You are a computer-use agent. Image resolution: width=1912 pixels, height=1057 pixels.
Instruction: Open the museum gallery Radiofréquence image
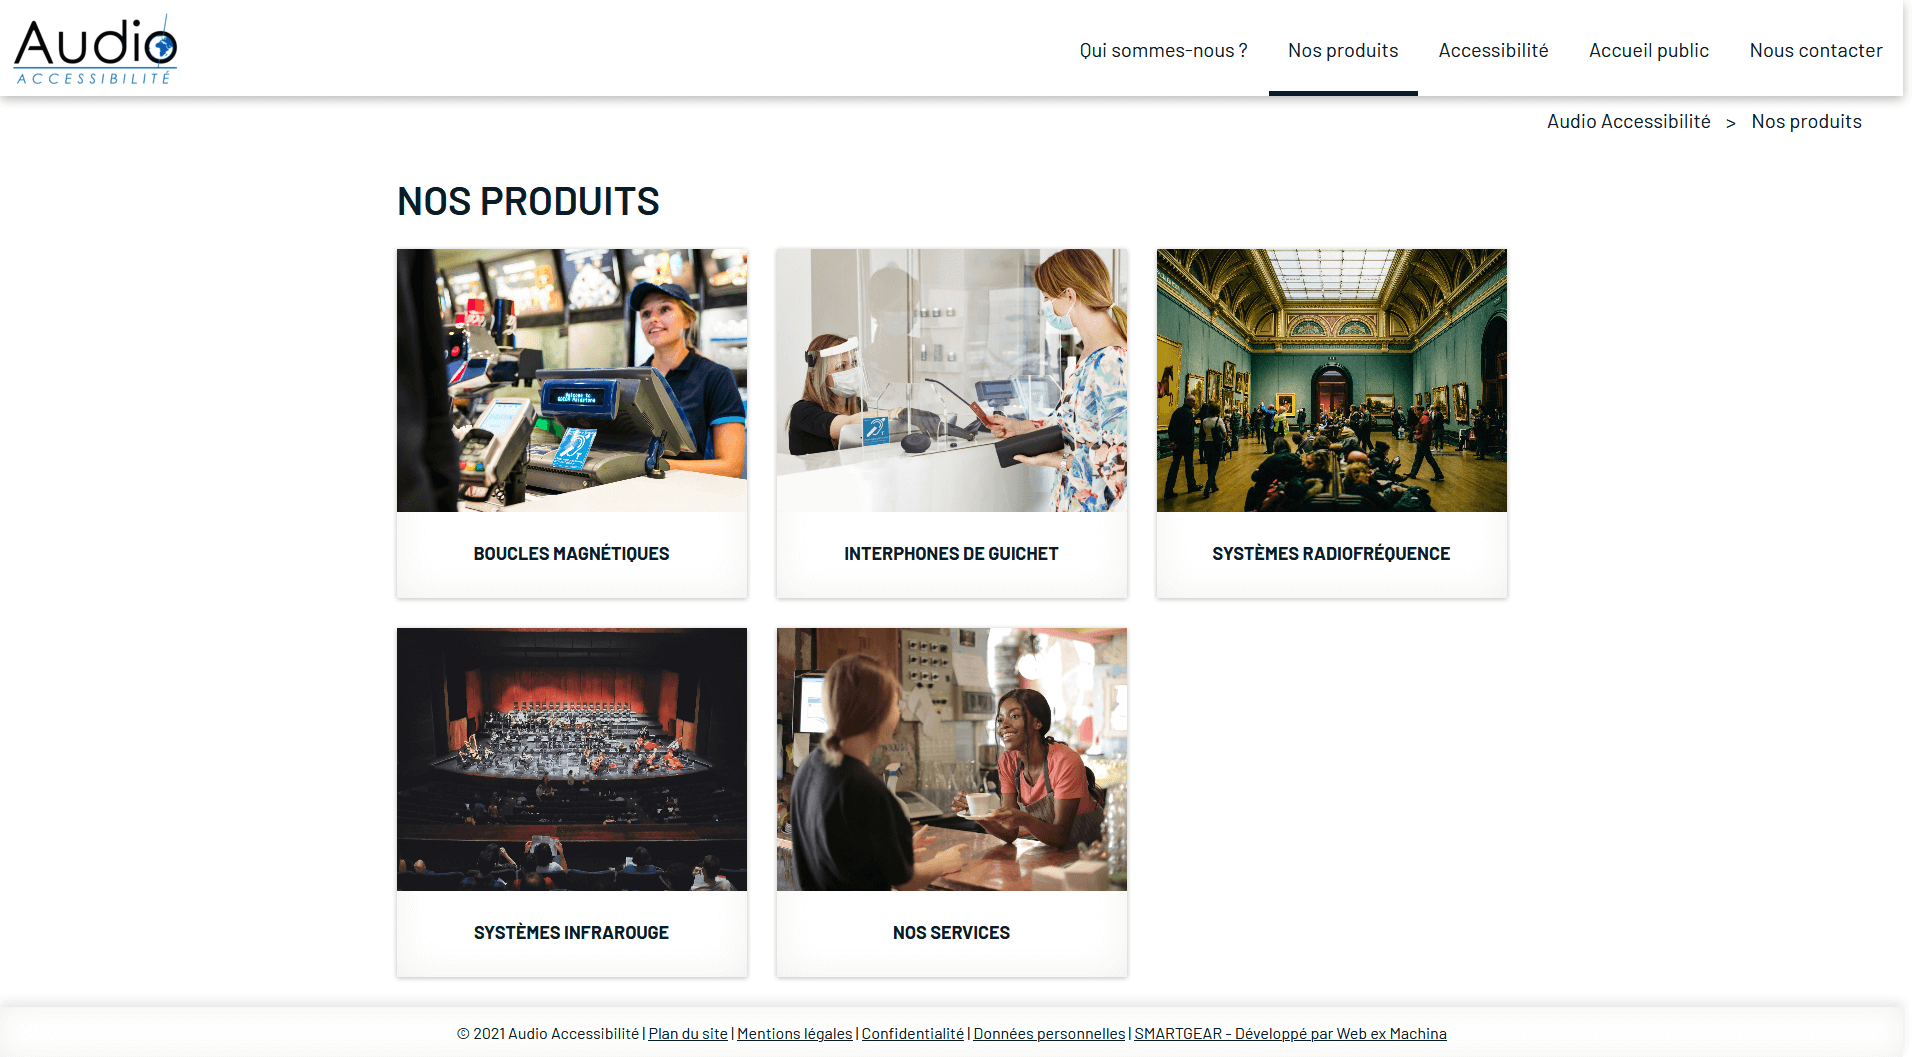(x=1332, y=380)
